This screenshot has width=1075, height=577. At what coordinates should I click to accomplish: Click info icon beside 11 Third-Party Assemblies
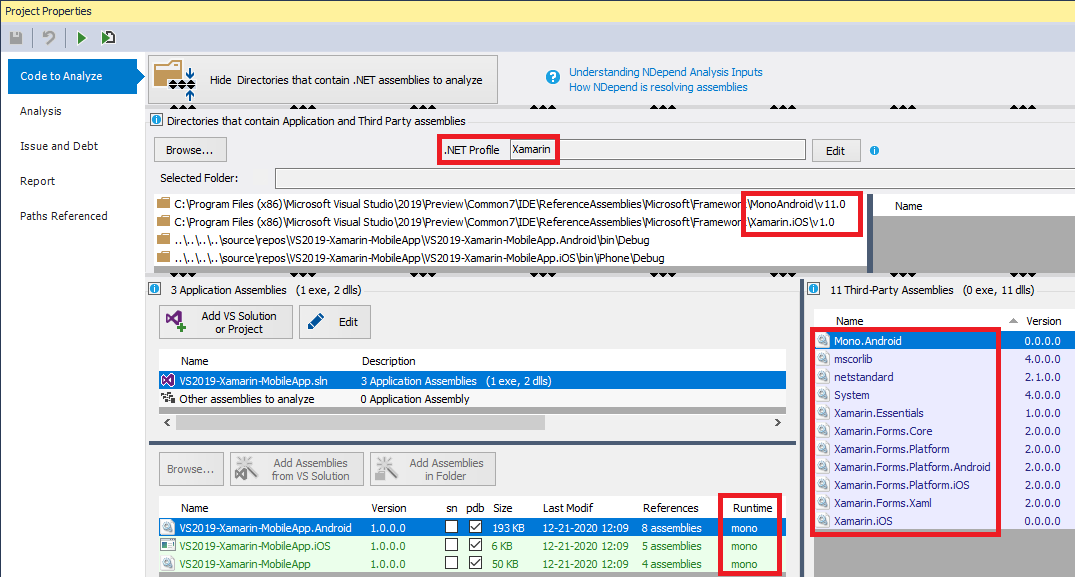[814, 289]
